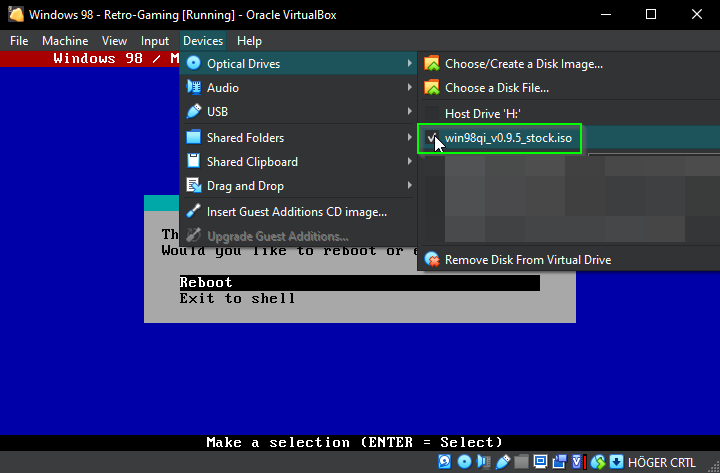Click the hard disk activity status icon
Screen dimensions: 720x473
tap(444, 462)
